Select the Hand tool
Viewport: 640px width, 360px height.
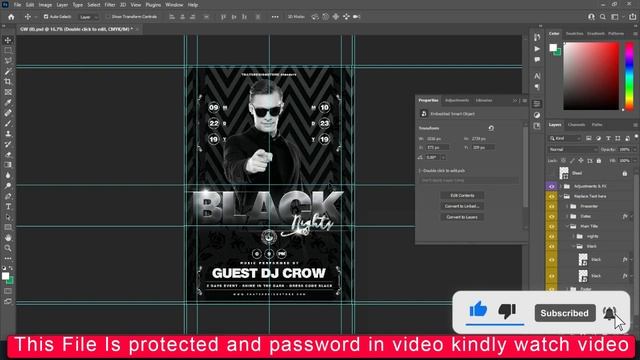pos(8,238)
